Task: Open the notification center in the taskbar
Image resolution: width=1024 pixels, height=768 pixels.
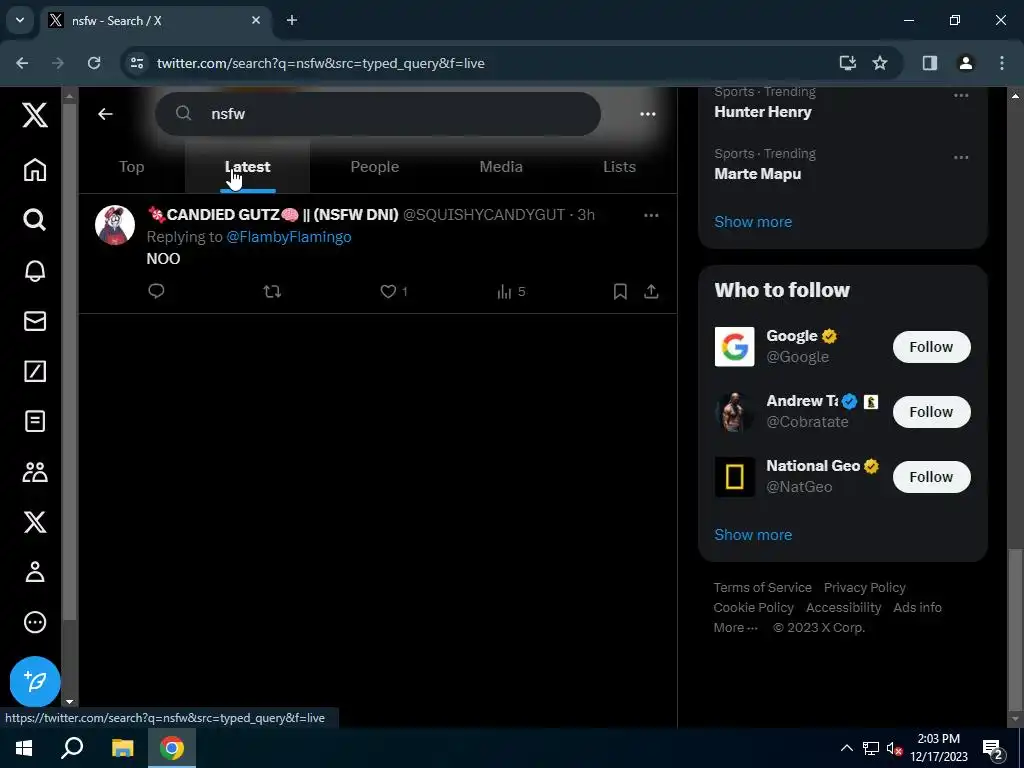Action: [992, 749]
